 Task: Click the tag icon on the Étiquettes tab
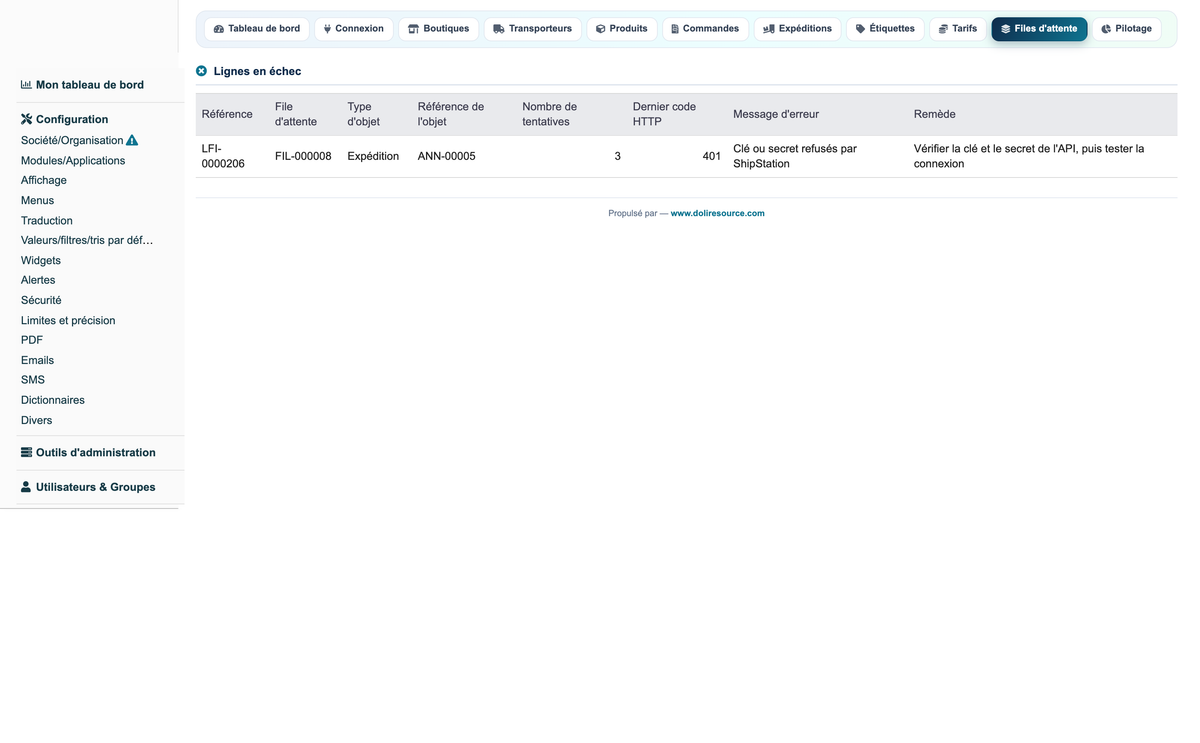[860, 29]
